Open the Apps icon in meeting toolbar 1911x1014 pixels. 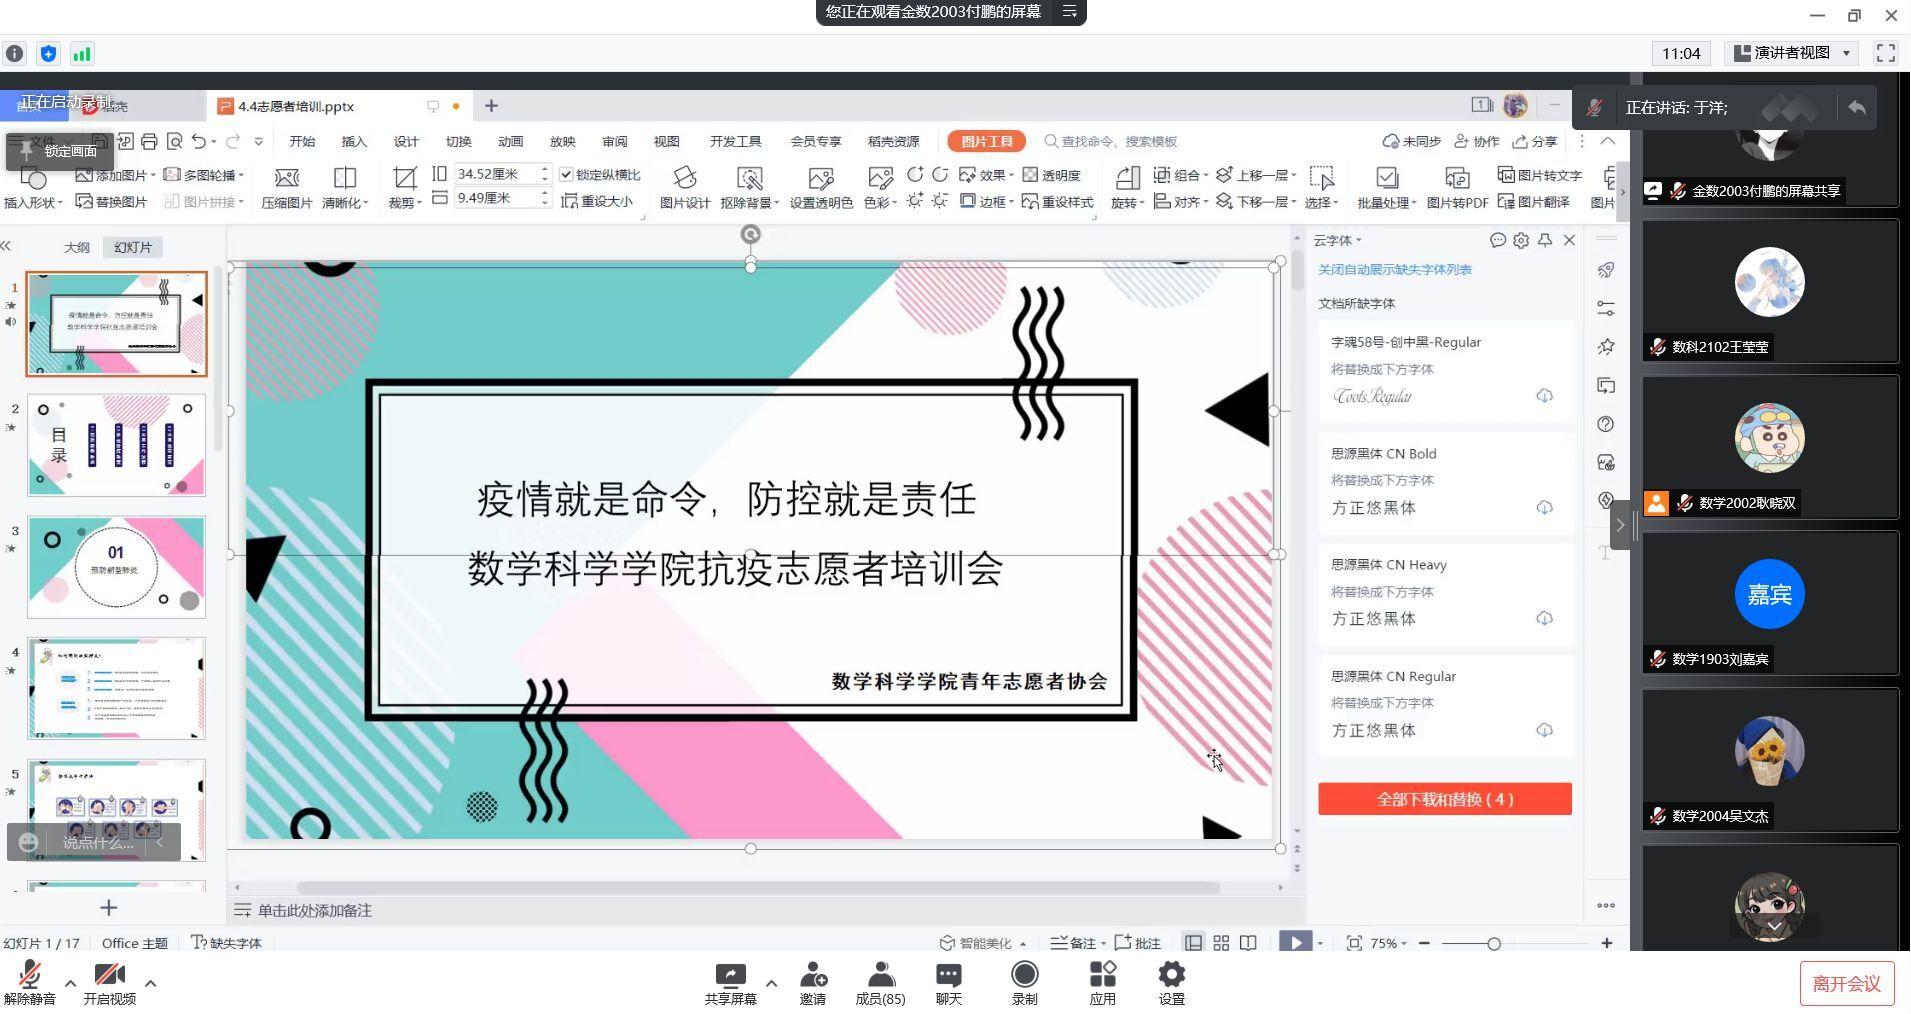[1102, 975]
